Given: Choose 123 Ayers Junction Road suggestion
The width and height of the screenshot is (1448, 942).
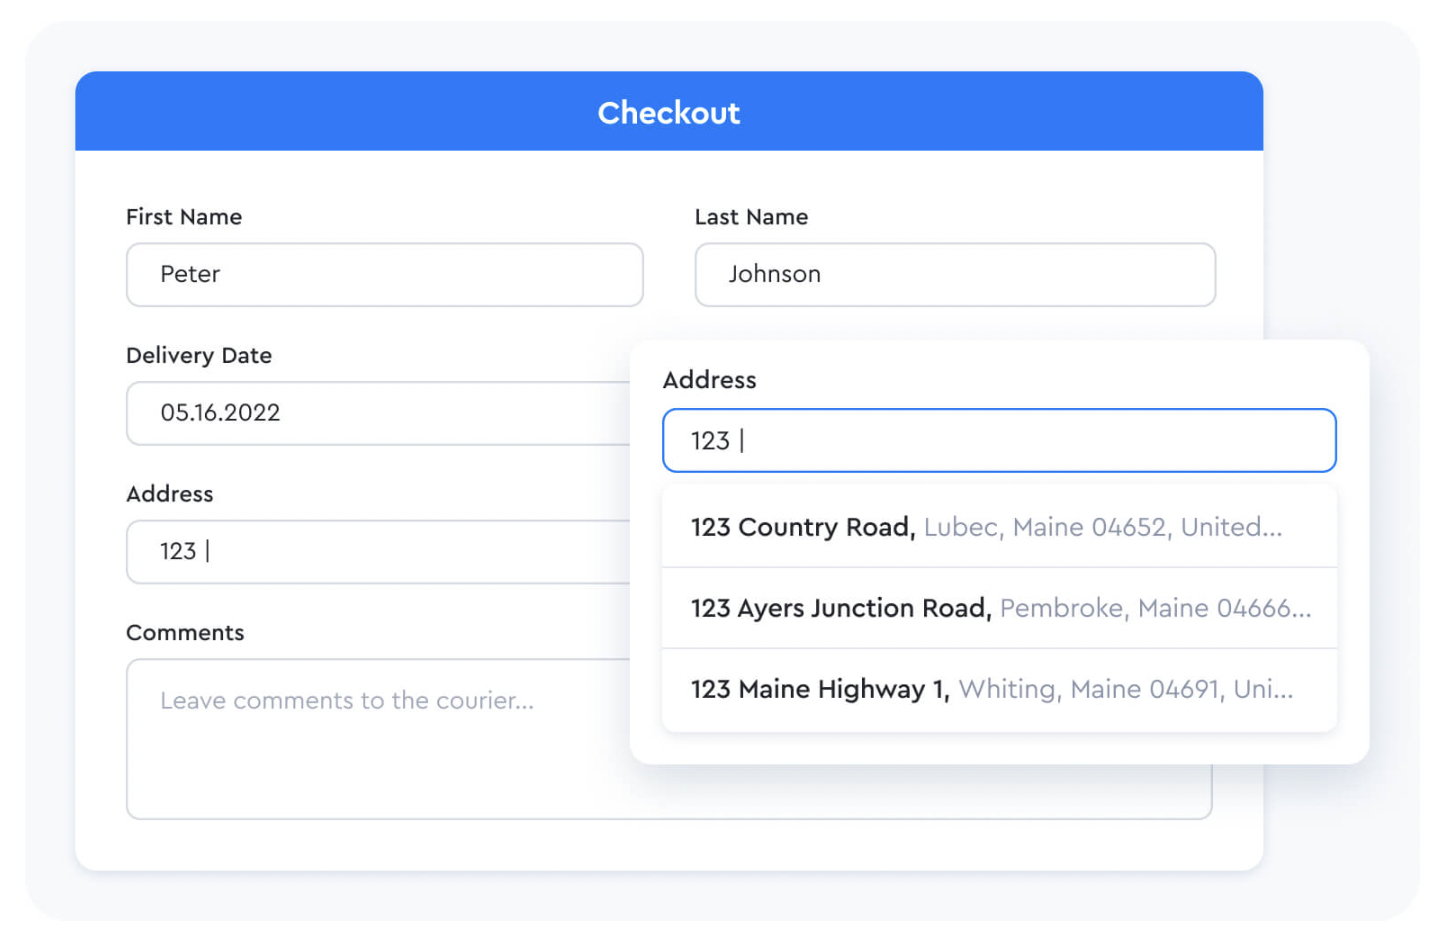Looking at the screenshot, I should point(998,608).
